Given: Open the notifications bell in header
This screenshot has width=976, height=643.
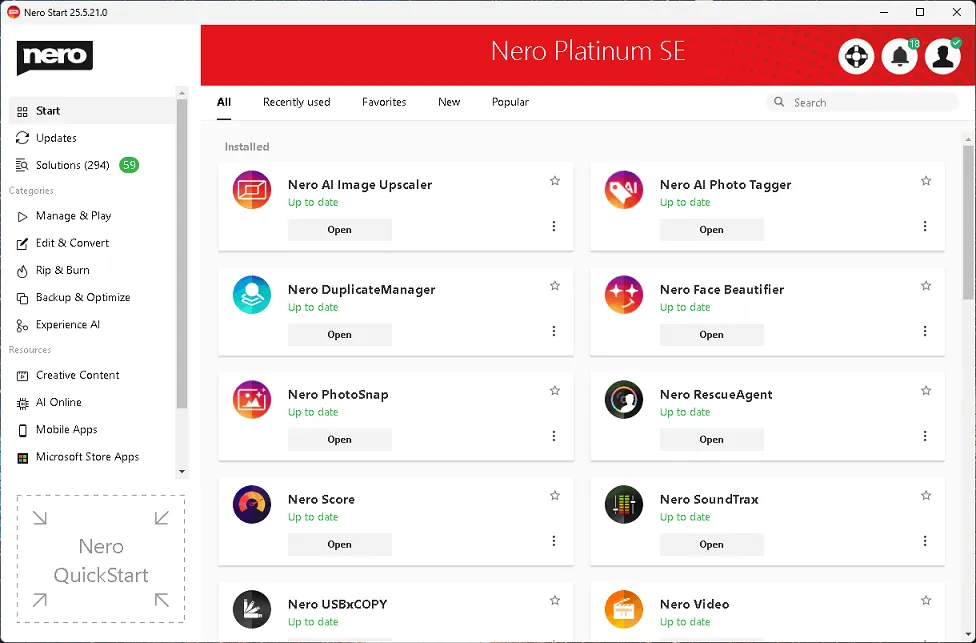Looking at the screenshot, I should coord(899,57).
